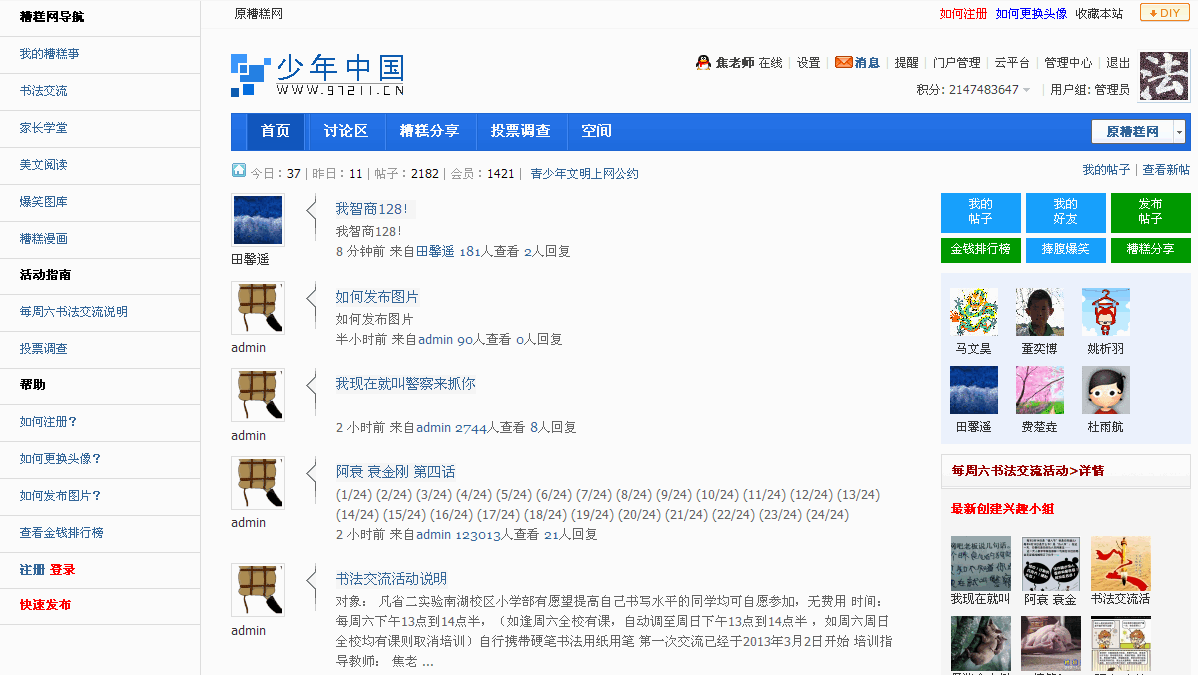Open 家长学堂 in left sidebar
Image resolution: width=1198 pixels, height=675 pixels.
point(44,128)
